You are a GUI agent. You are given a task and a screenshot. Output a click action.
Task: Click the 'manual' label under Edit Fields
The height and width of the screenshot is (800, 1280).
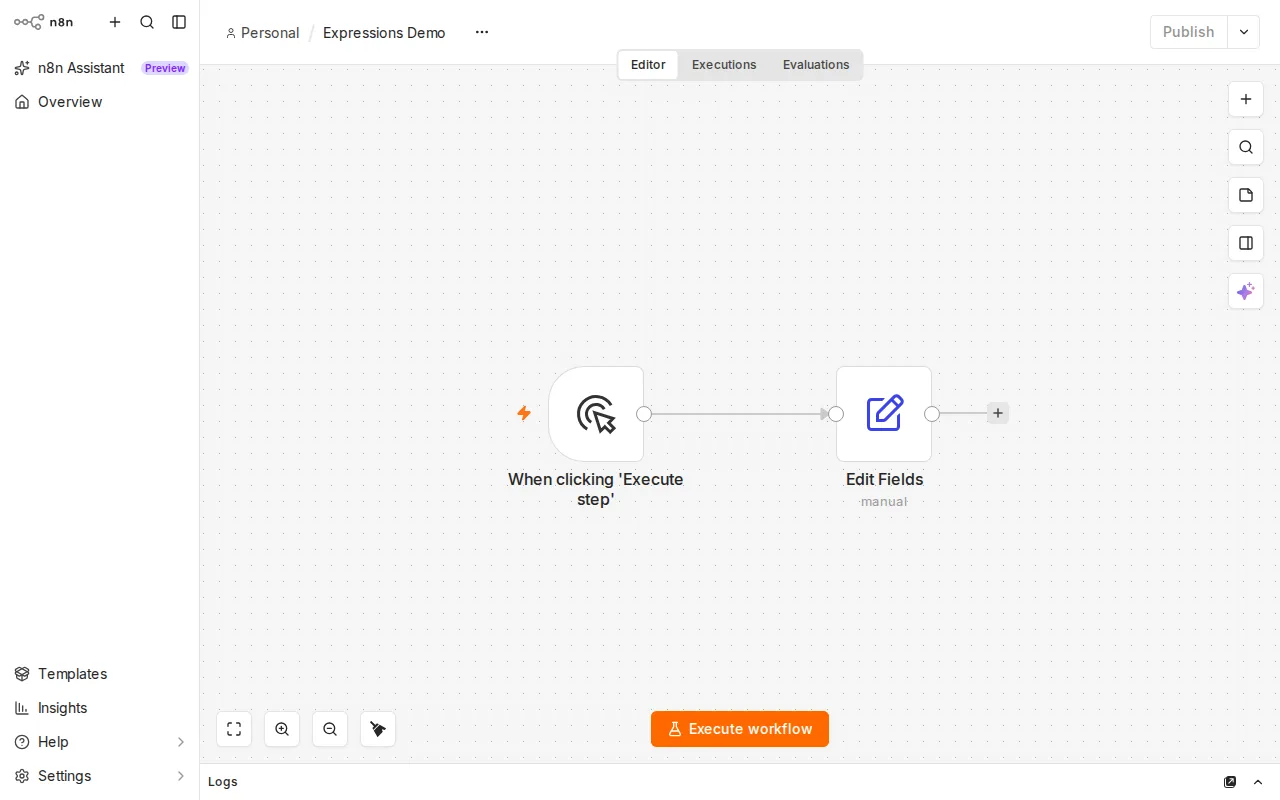click(884, 502)
